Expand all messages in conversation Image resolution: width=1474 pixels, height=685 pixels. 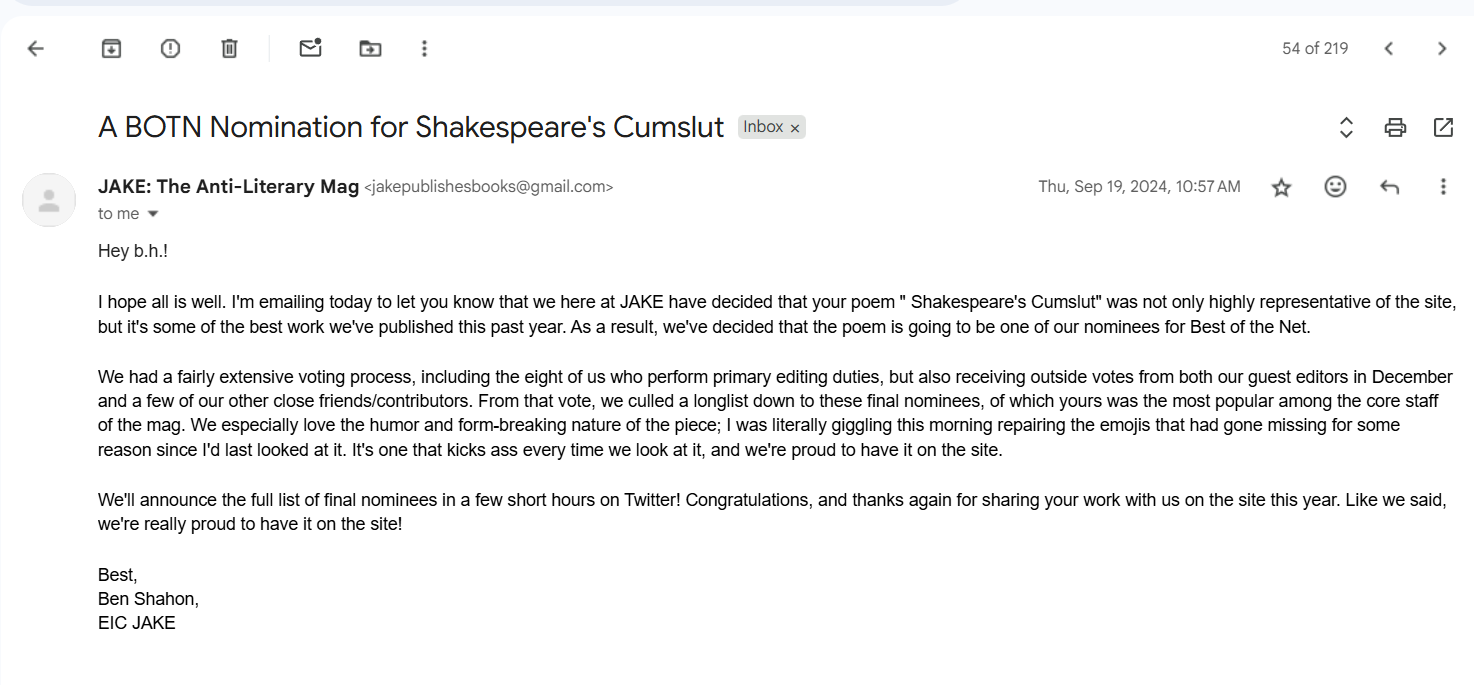coord(1346,127)
